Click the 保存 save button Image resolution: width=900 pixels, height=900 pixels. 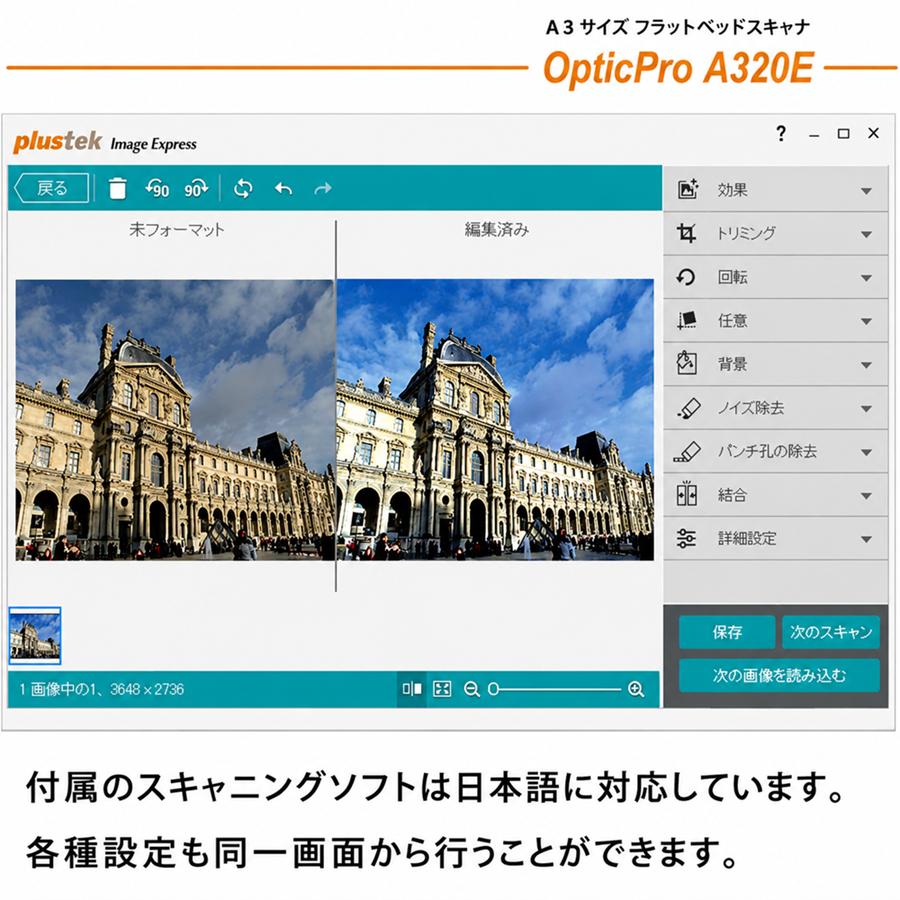tap(727, 632)
